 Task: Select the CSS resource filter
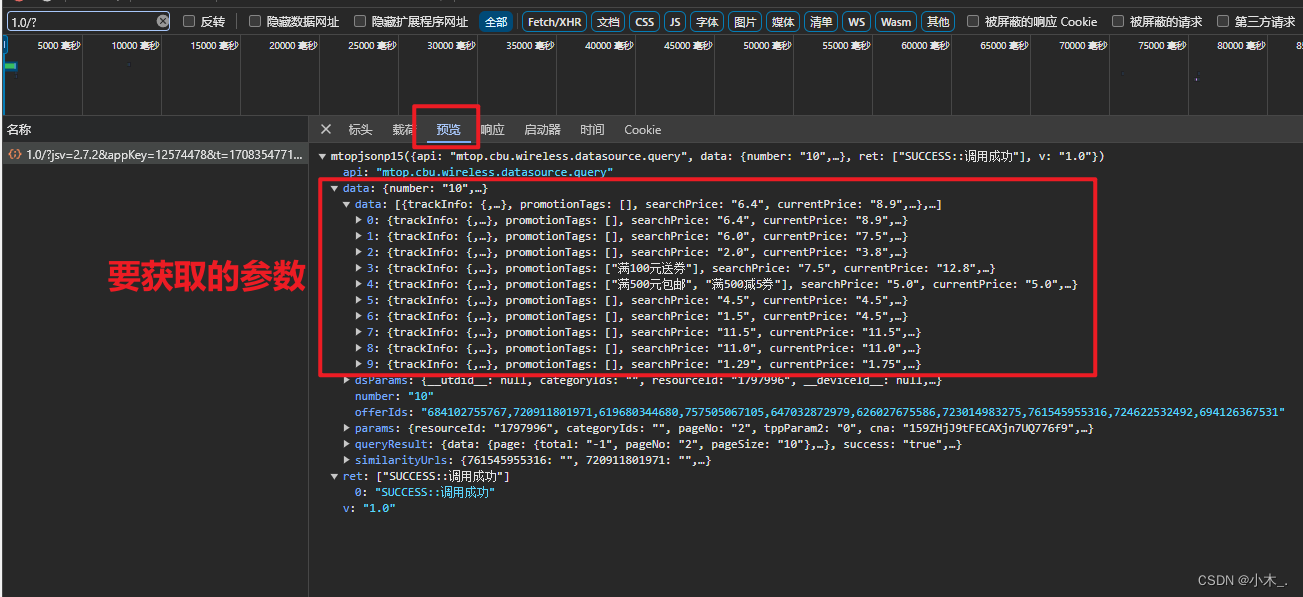click(644, 20)
